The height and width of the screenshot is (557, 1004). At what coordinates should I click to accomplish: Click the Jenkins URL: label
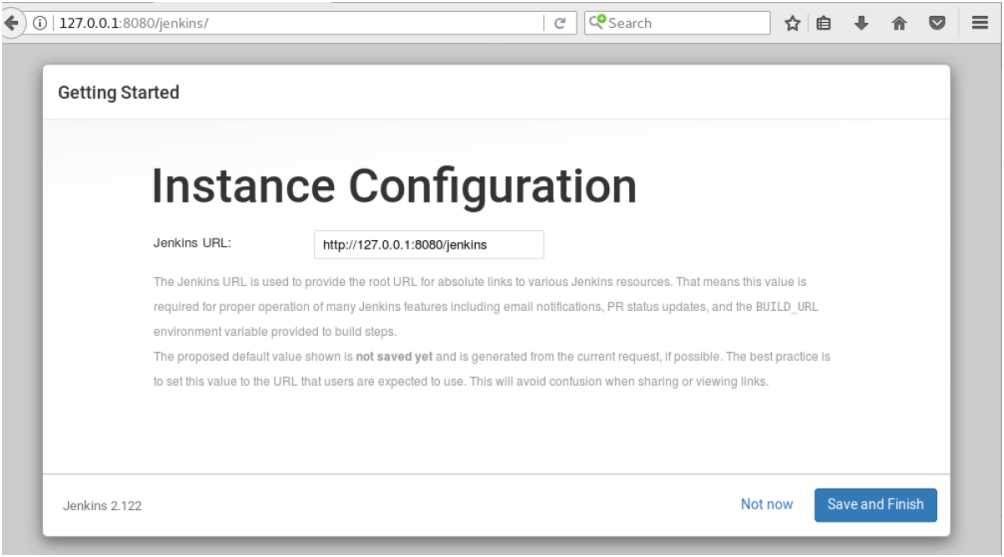coord(192,243)
